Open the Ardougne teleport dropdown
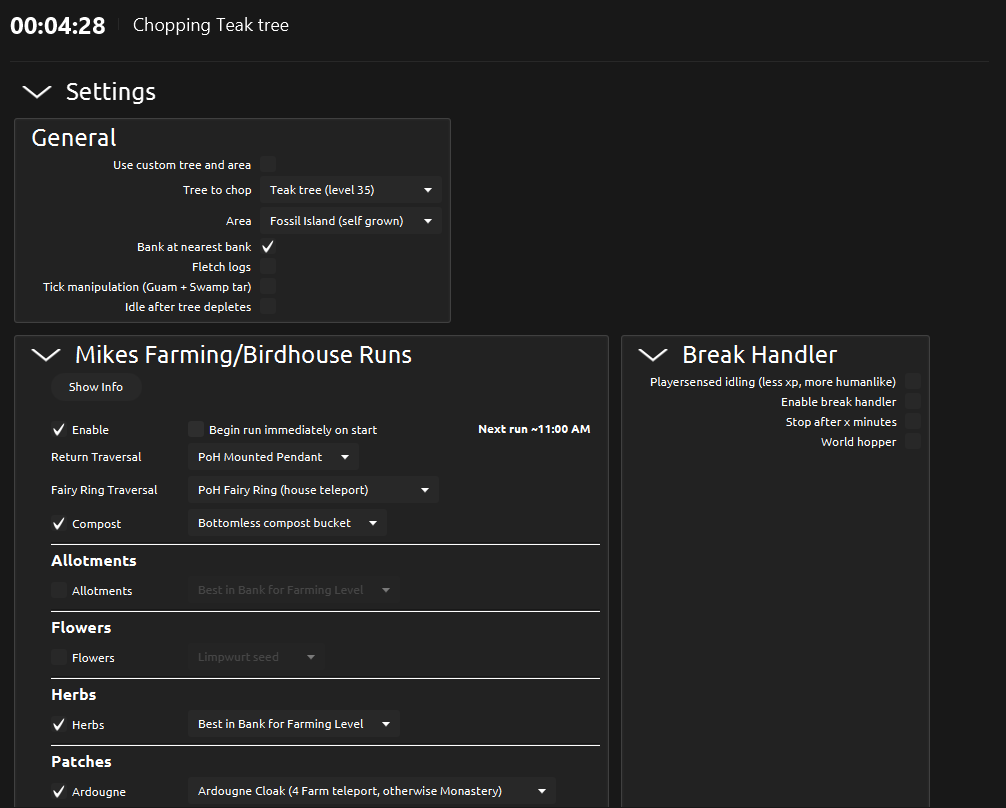 (x=371, y=791)
